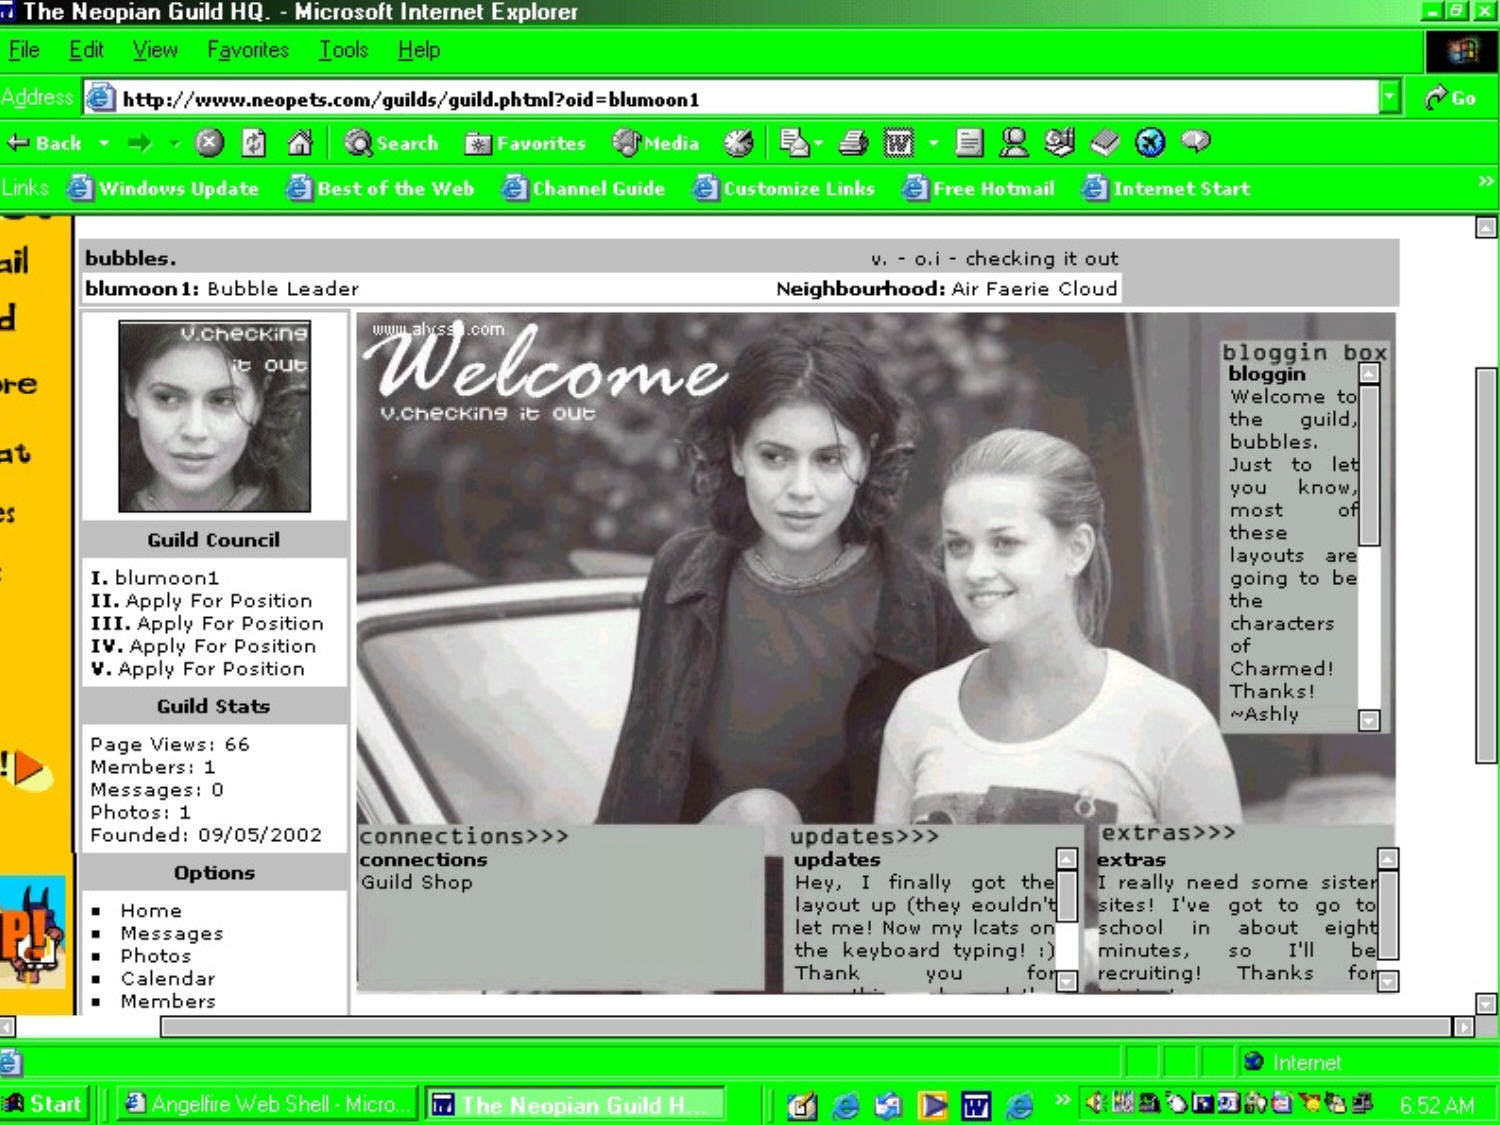Viewport: 1500px width, 1125px height.
Task: Open the Media bar from the toolbar
Action: point(656,143)
